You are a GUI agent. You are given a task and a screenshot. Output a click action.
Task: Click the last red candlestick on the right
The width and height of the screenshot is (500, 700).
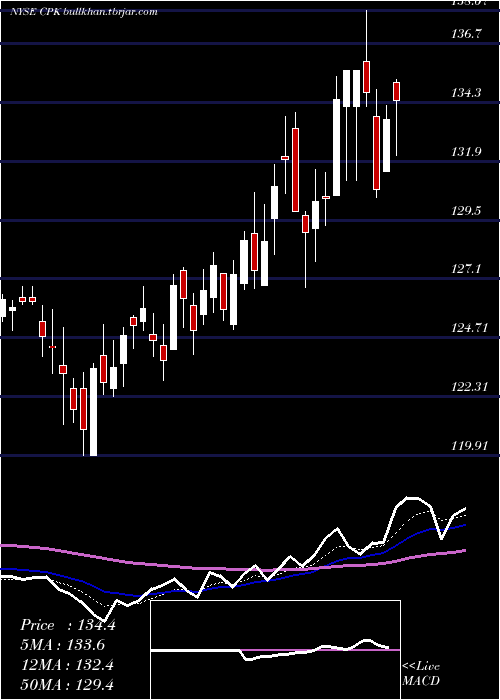point(396,92)
